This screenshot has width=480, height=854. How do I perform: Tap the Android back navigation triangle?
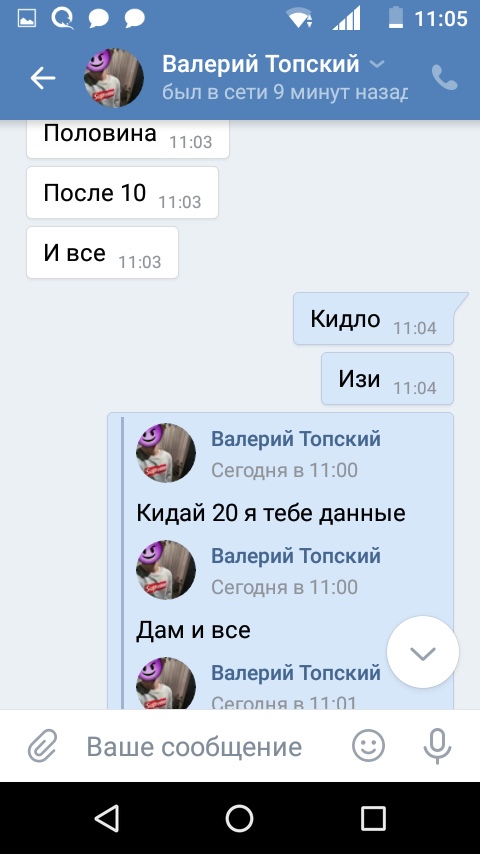pyautogui.click(x=106, y=818)
